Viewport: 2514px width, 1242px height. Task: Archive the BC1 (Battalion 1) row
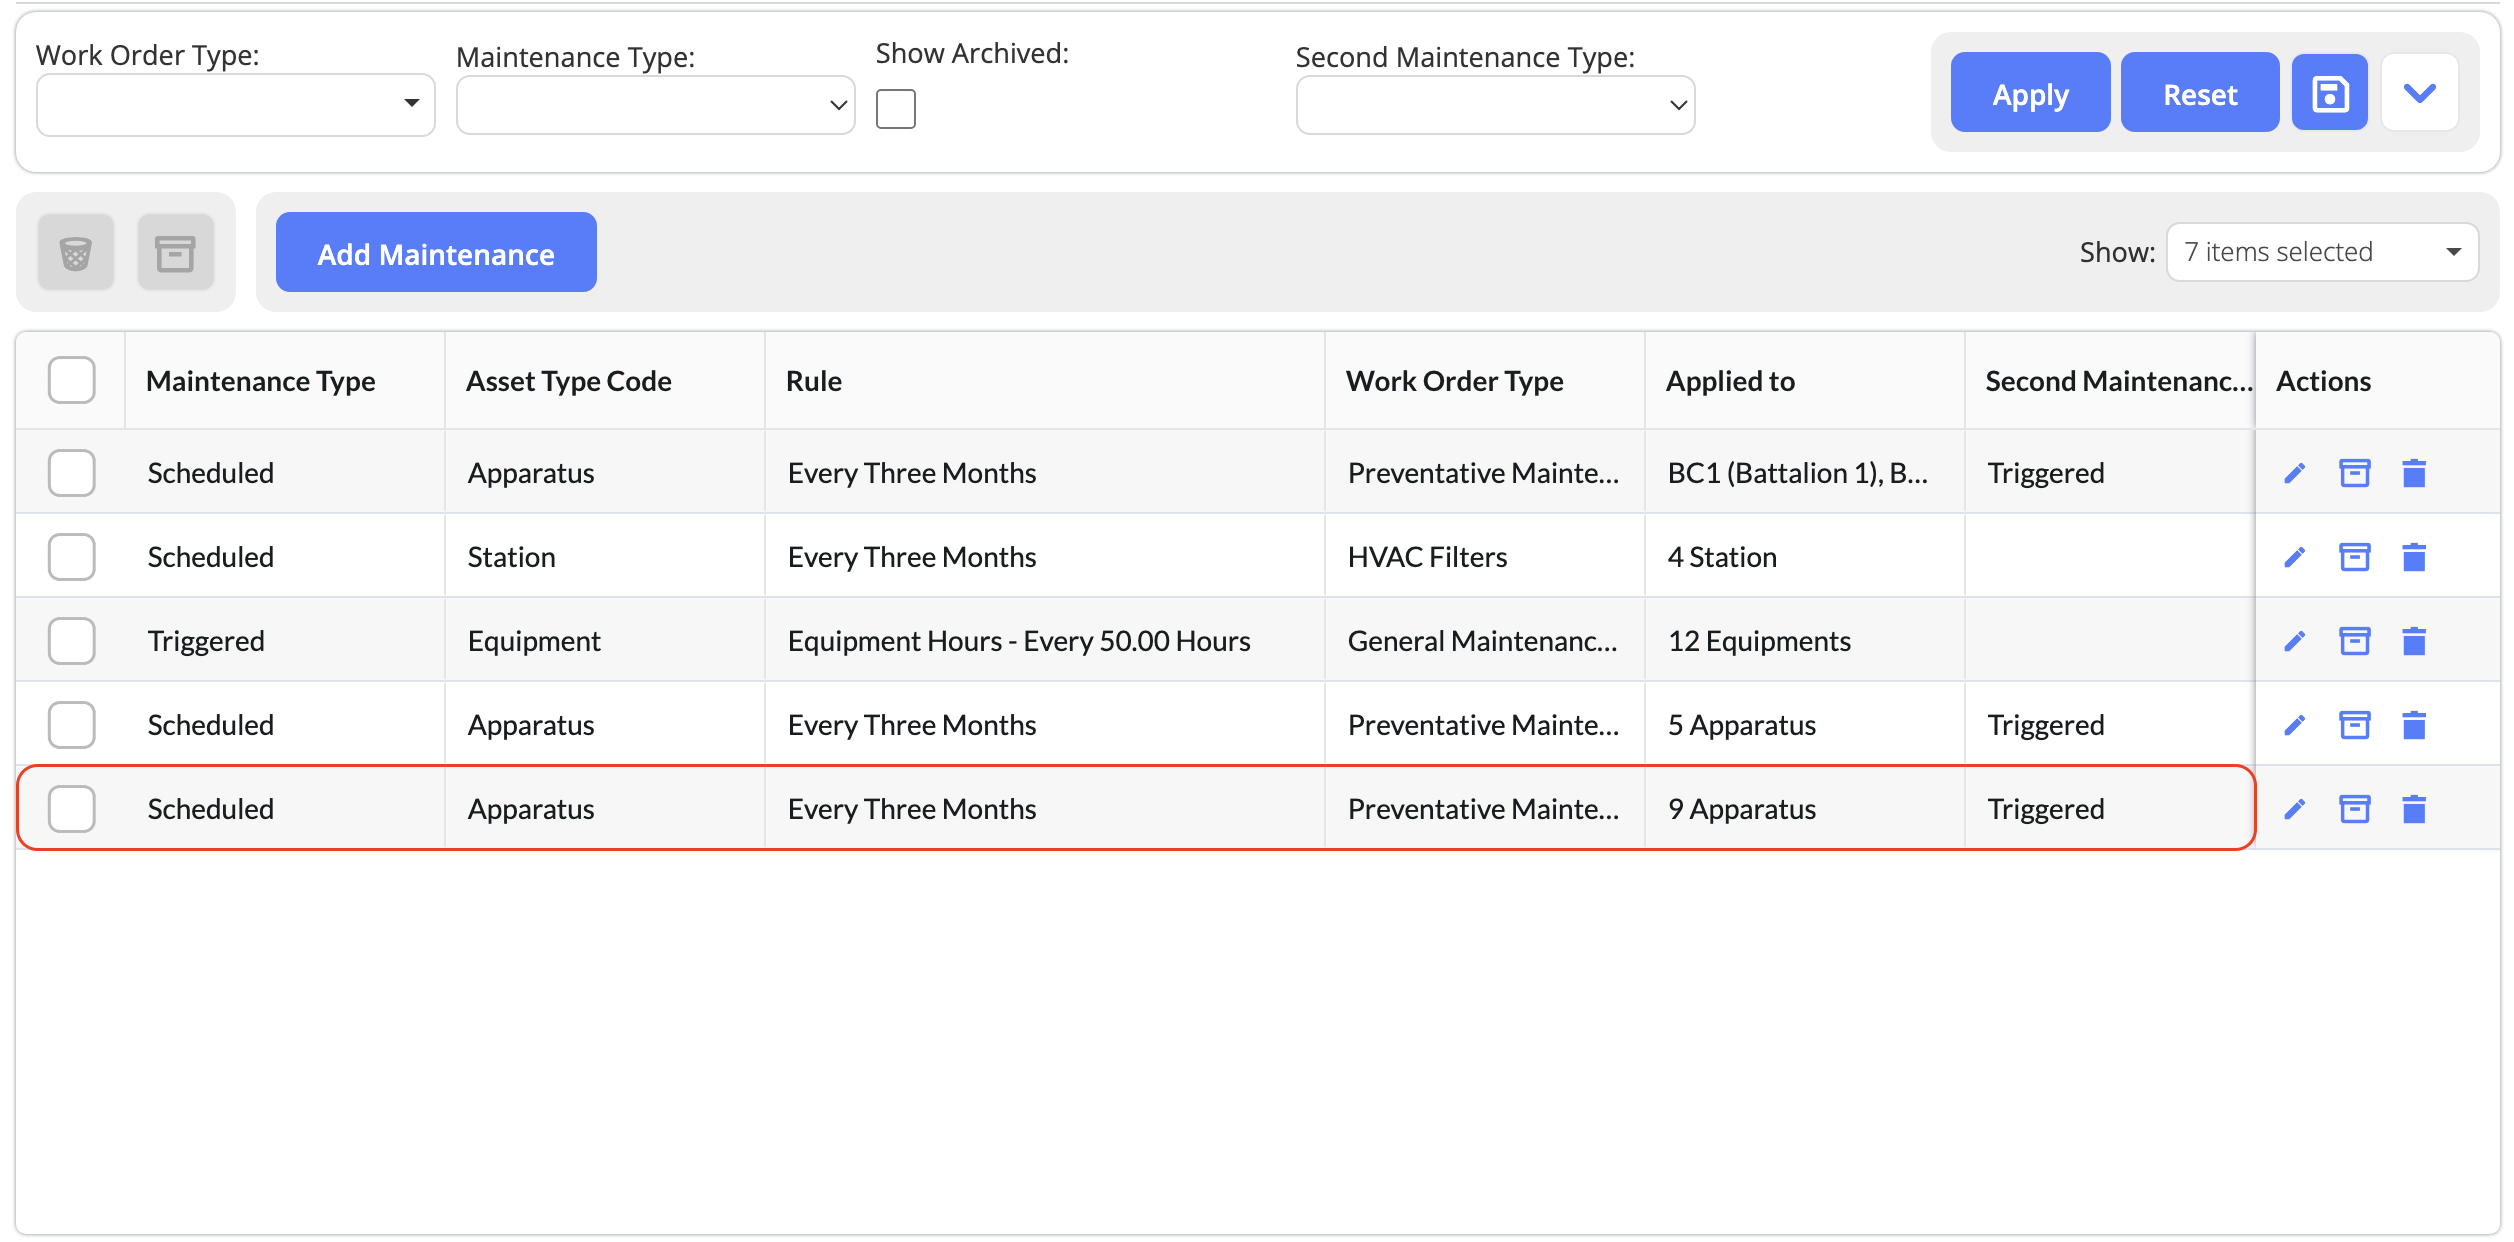point(2355,473)
